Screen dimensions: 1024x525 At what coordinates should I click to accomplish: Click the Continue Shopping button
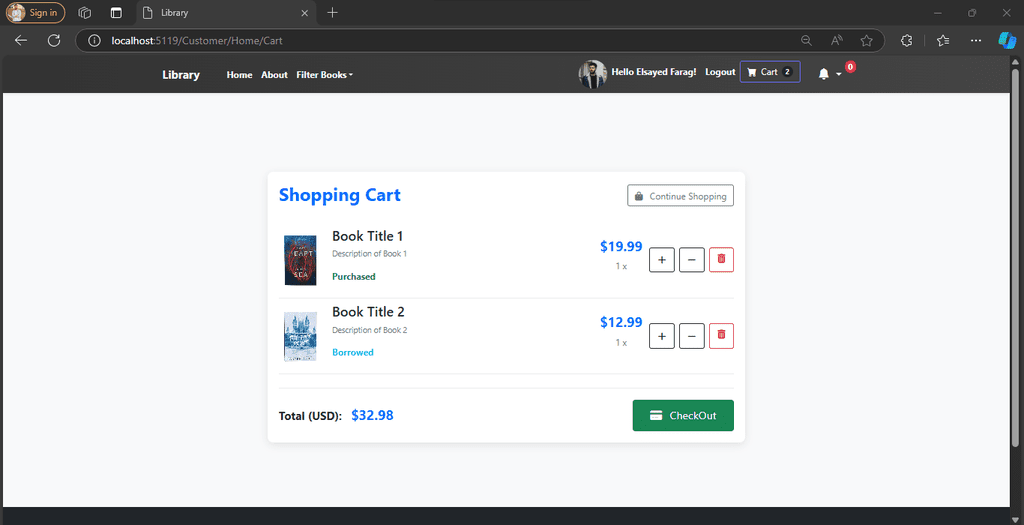tap(680, 196)
